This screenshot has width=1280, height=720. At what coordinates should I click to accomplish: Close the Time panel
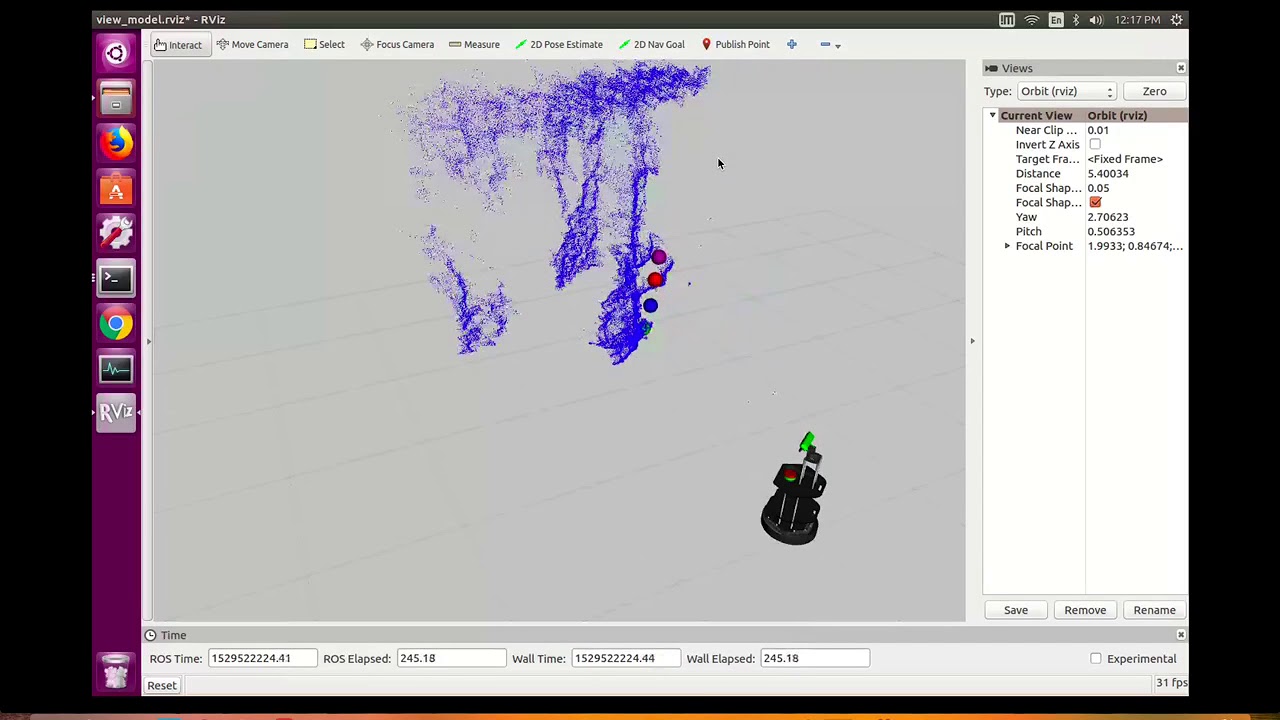1181,635
